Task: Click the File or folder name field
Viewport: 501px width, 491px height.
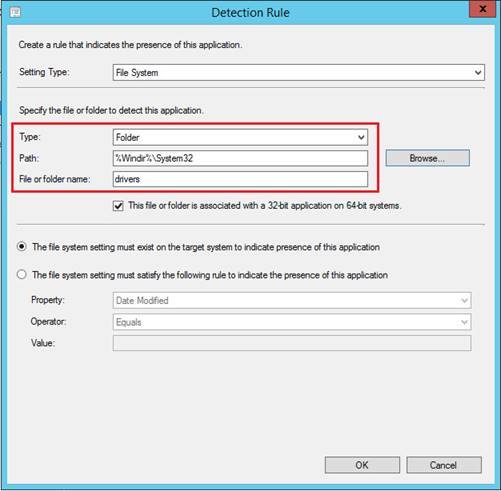Action: pos(240,179)
